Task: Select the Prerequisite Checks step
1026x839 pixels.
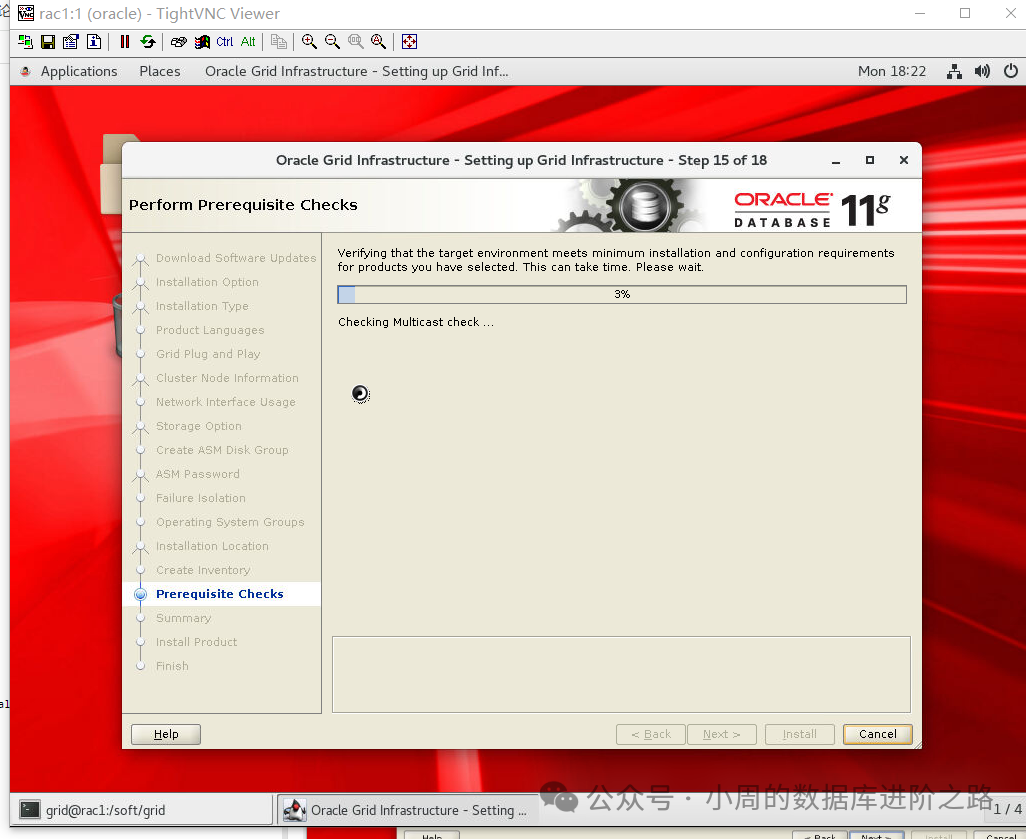Action: click(219, 594)
